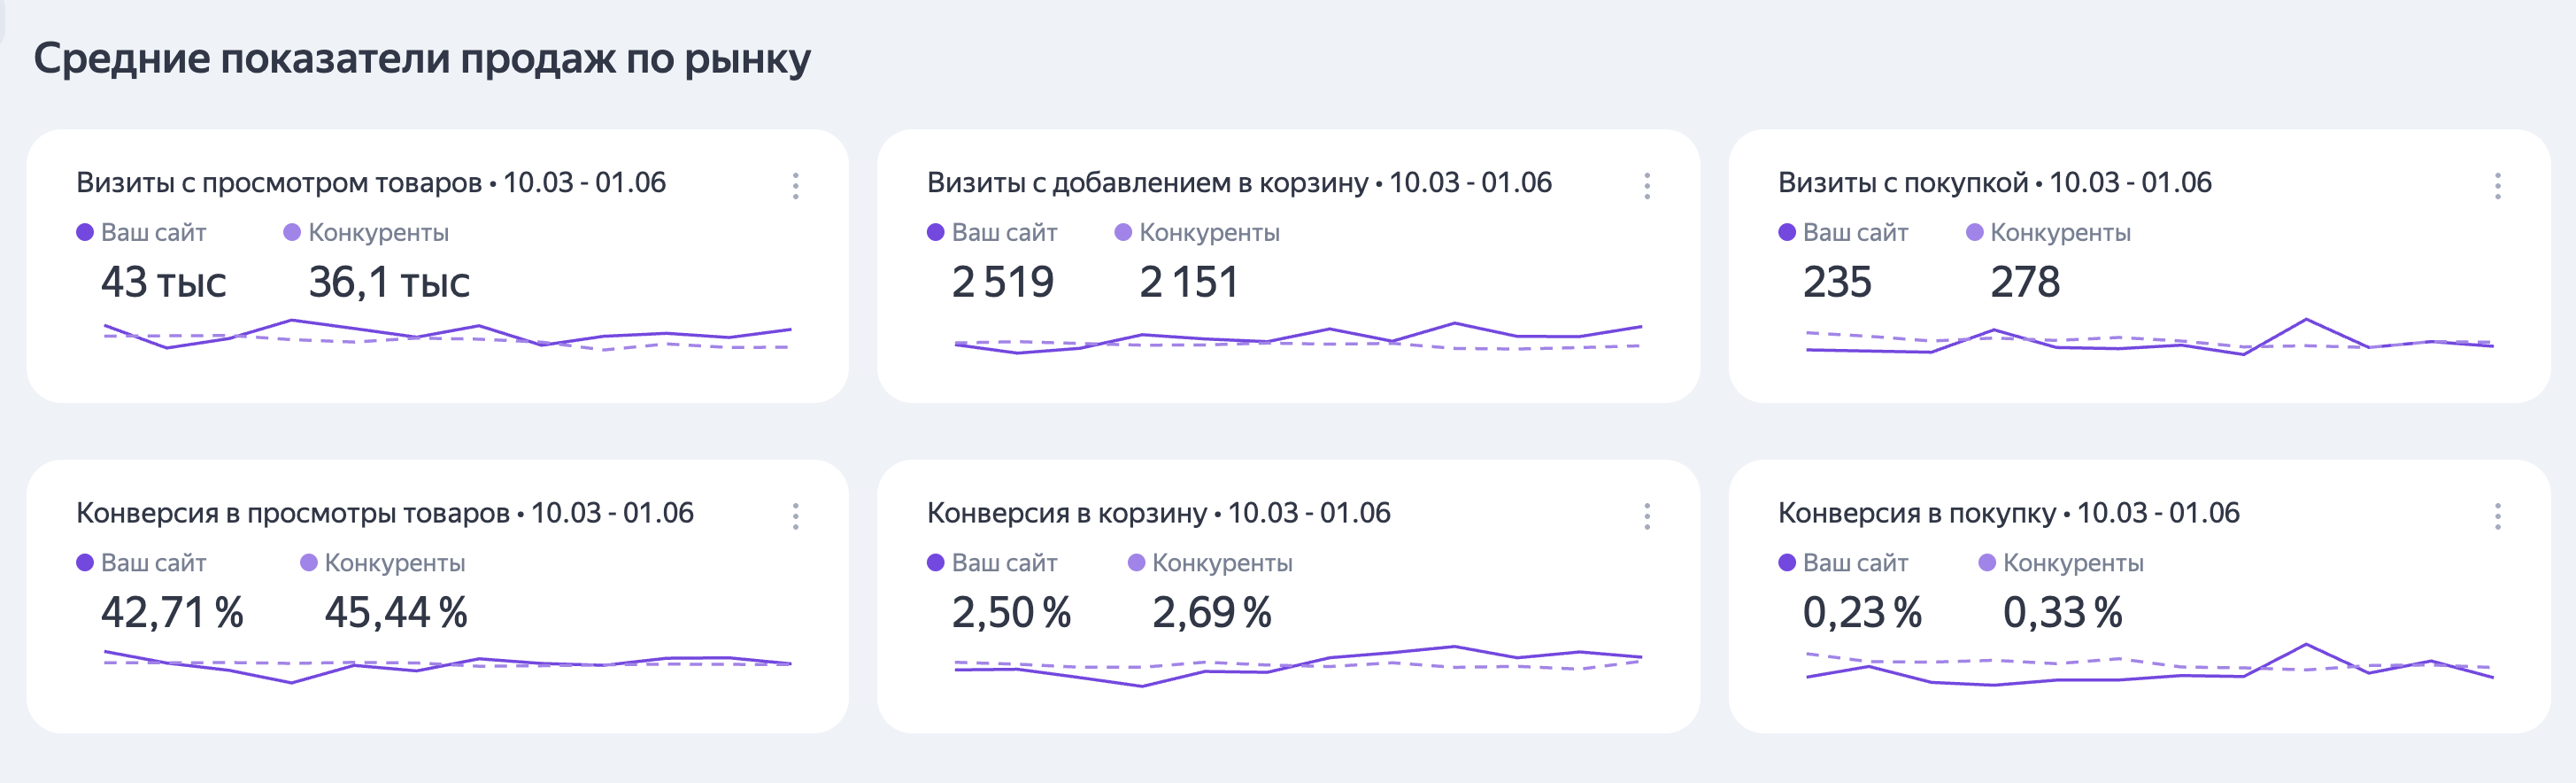The image size is (2576, 783).
Task: Click the 42,71 % product views conversion value
Action: click(172, 613)
